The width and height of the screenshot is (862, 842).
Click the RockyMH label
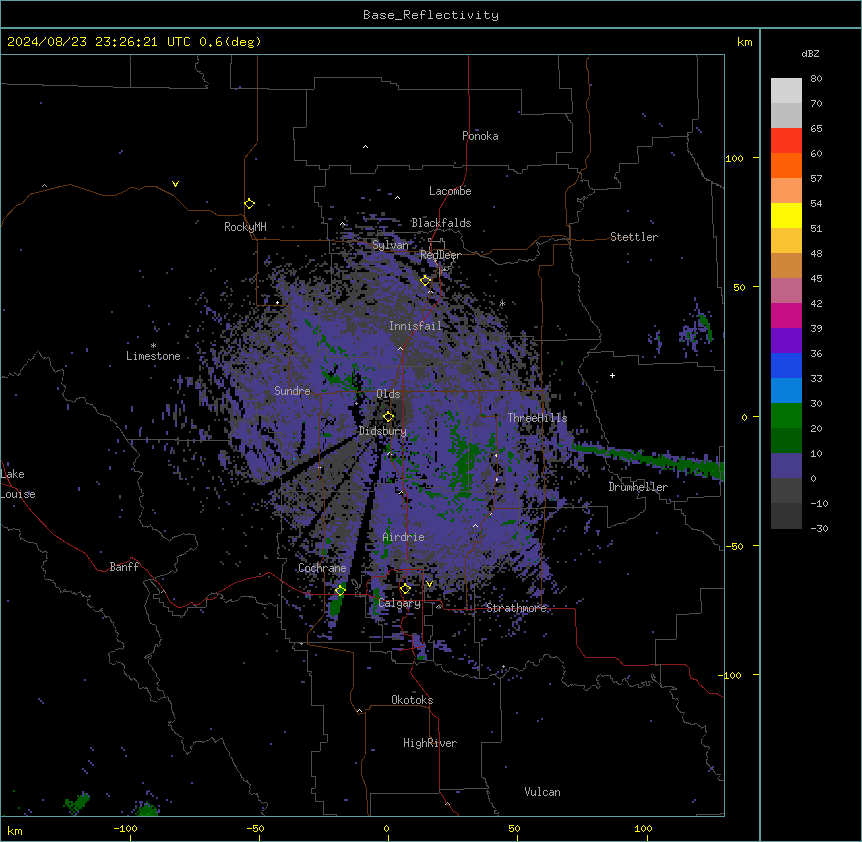coord(245,227)
